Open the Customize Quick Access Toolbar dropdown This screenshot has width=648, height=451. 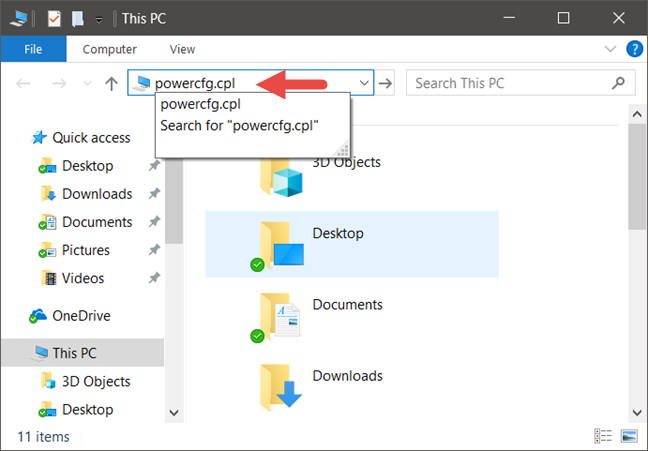coord(99,19)
